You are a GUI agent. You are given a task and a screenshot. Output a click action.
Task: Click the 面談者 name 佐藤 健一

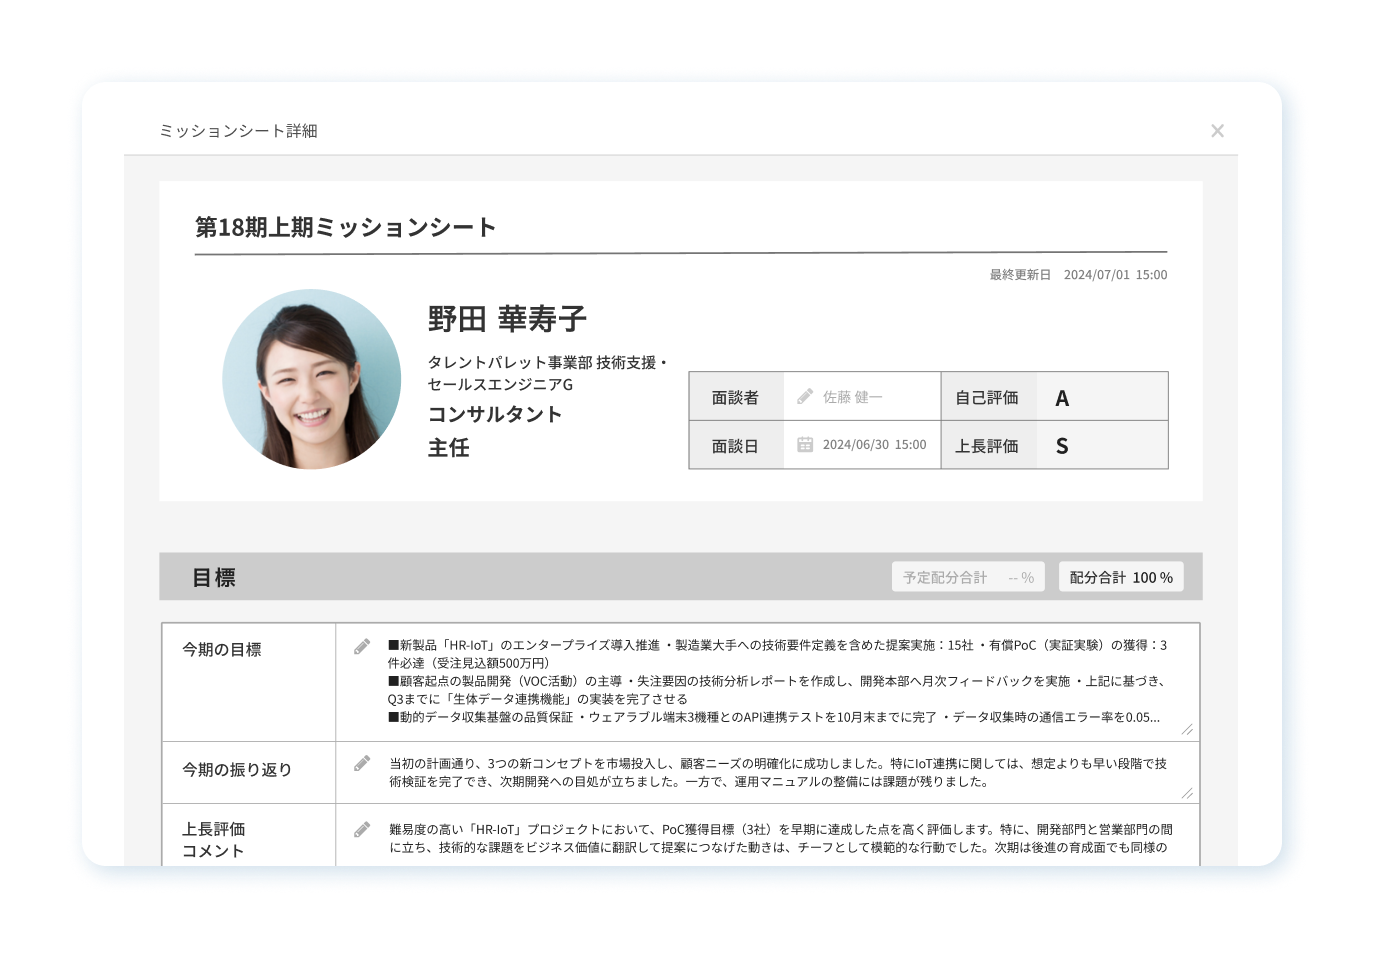tap(852, 397)
